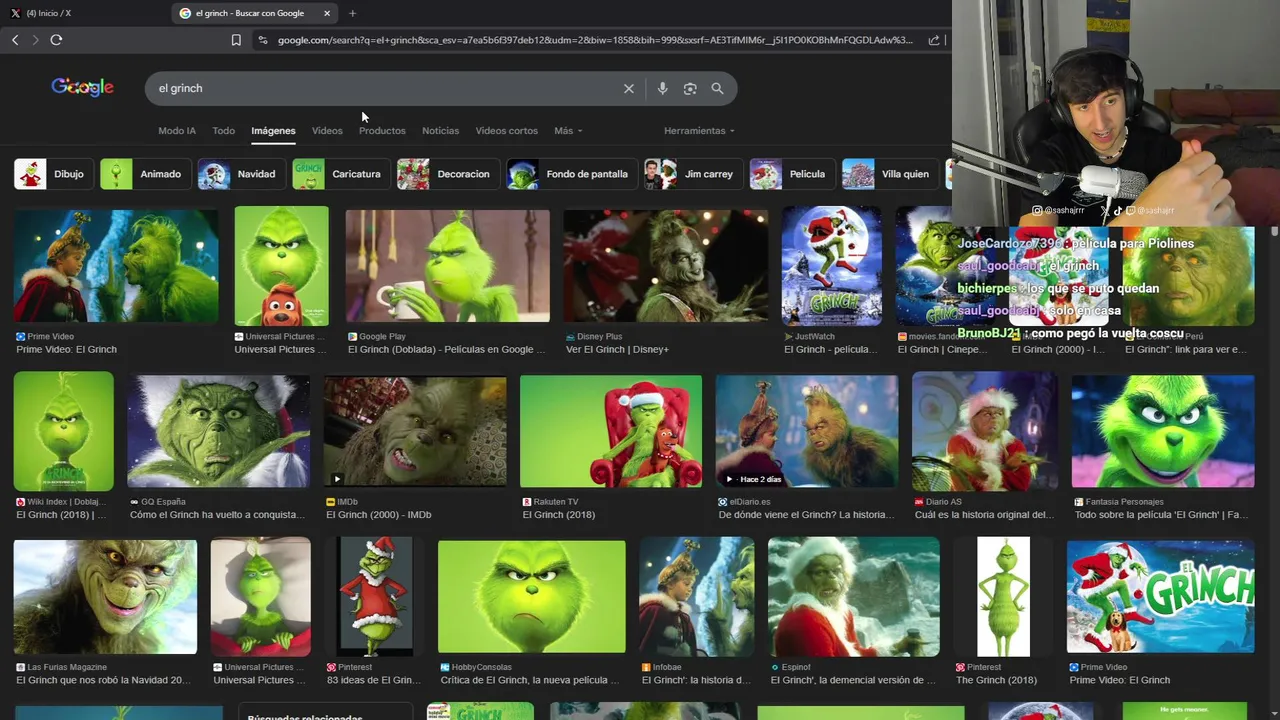
Task: Select the 'Videos cortos' tab
Action: (x=506, y=131)
